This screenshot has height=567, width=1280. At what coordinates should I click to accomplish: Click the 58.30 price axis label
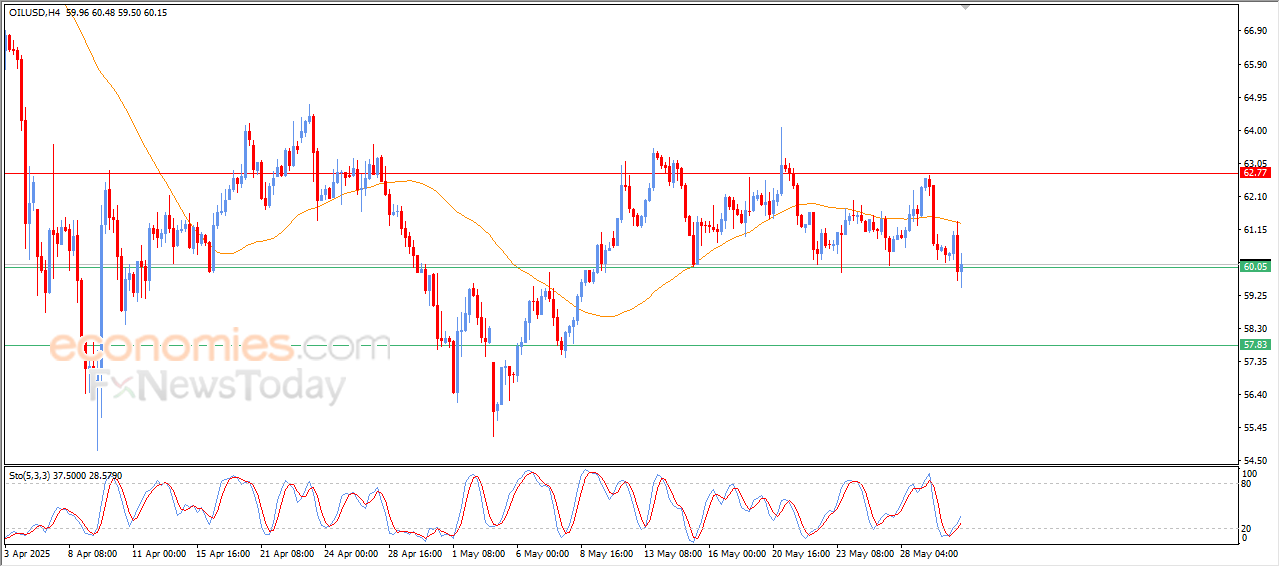1255,328
